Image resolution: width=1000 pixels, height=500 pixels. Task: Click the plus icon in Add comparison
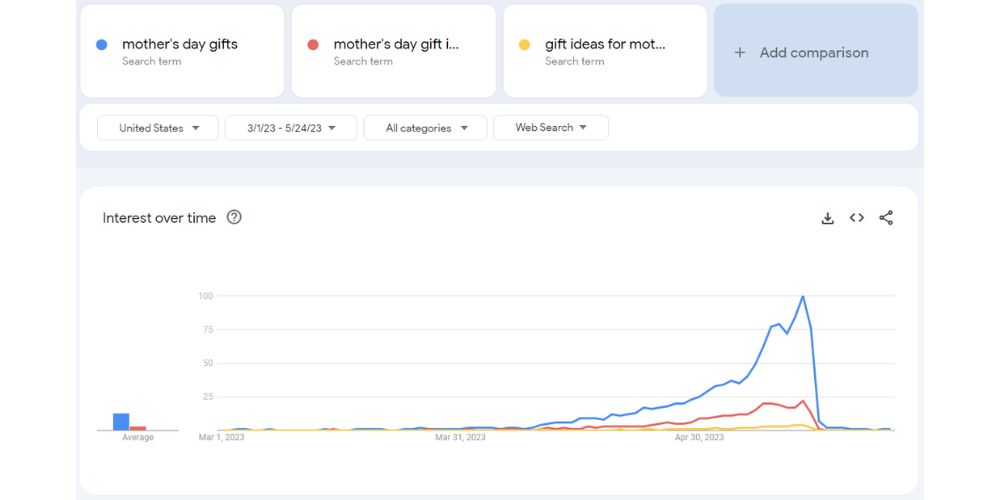740,53
